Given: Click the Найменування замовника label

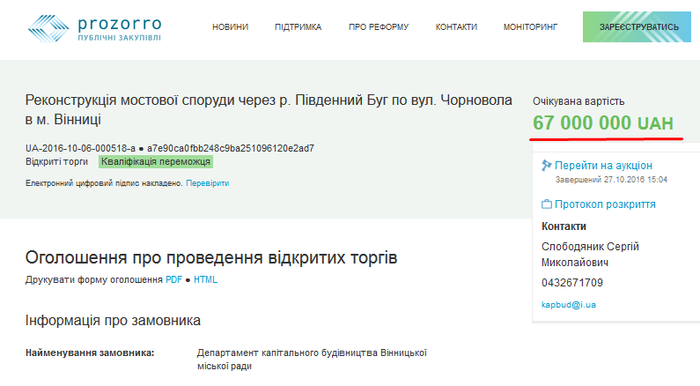Looking at the screenshot, I should pyautogui.click(x=90, y=353).
